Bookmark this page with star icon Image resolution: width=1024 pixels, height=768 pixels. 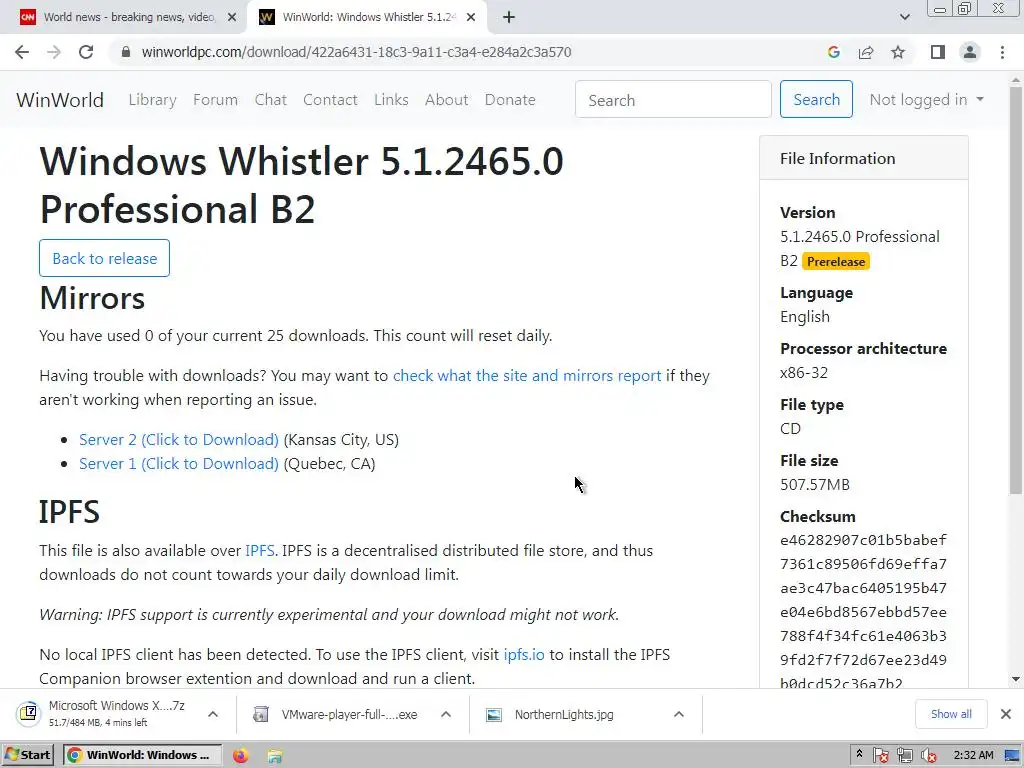pyautogui.click(x=898, y=52)
